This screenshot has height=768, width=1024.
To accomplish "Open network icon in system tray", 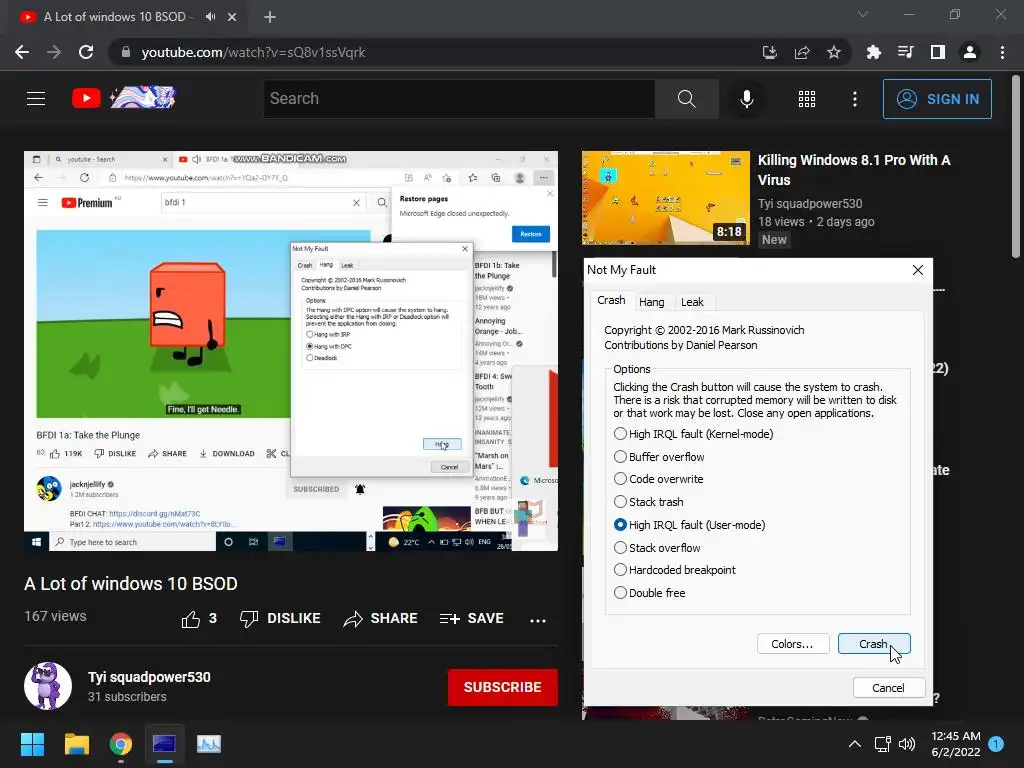I will tap(883, 744).
